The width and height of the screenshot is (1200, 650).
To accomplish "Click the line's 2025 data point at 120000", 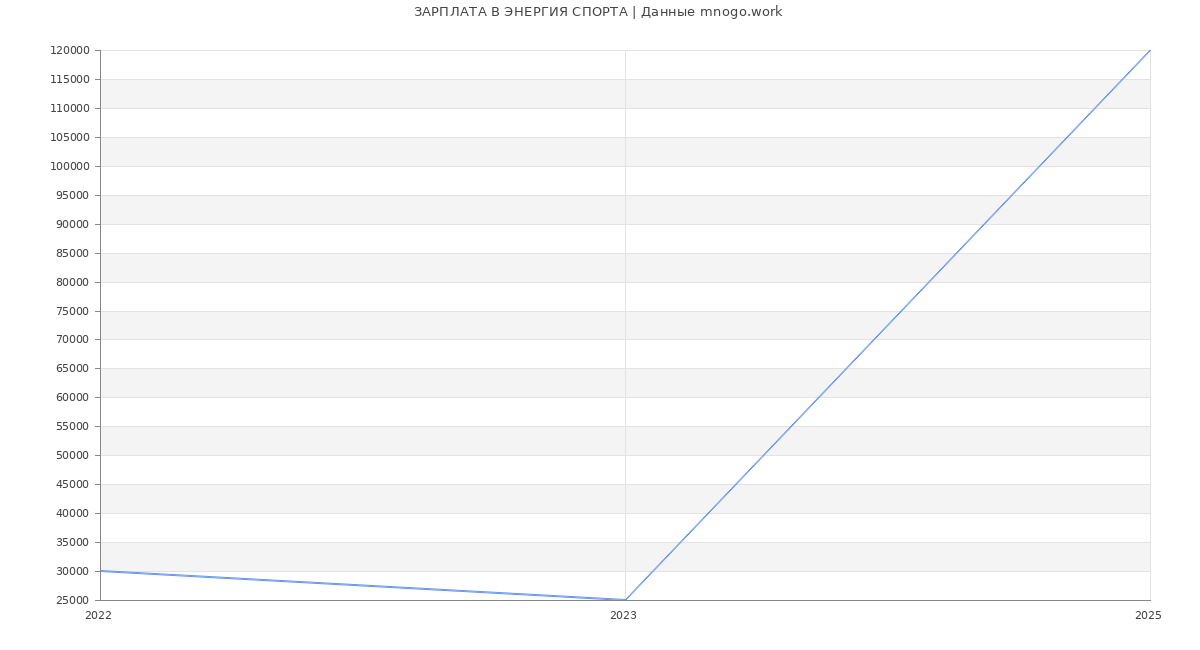I will pos(1150,50).
